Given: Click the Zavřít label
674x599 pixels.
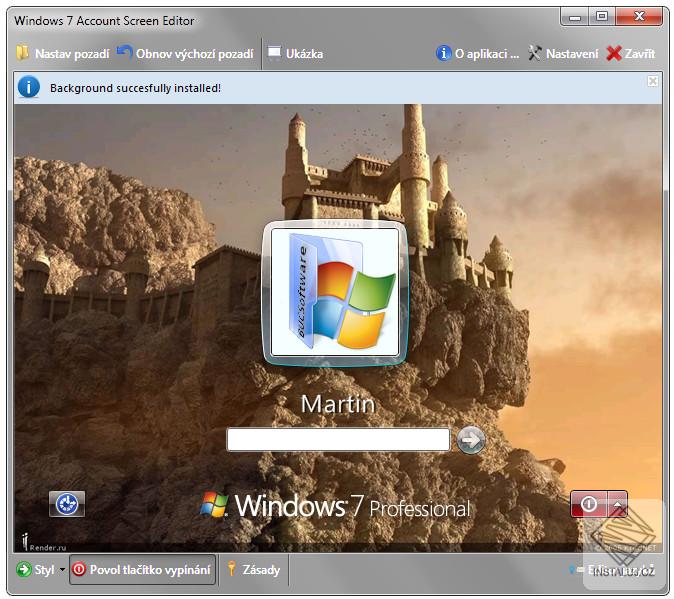Looking at the screenshot, I should (x=640, y=54).
